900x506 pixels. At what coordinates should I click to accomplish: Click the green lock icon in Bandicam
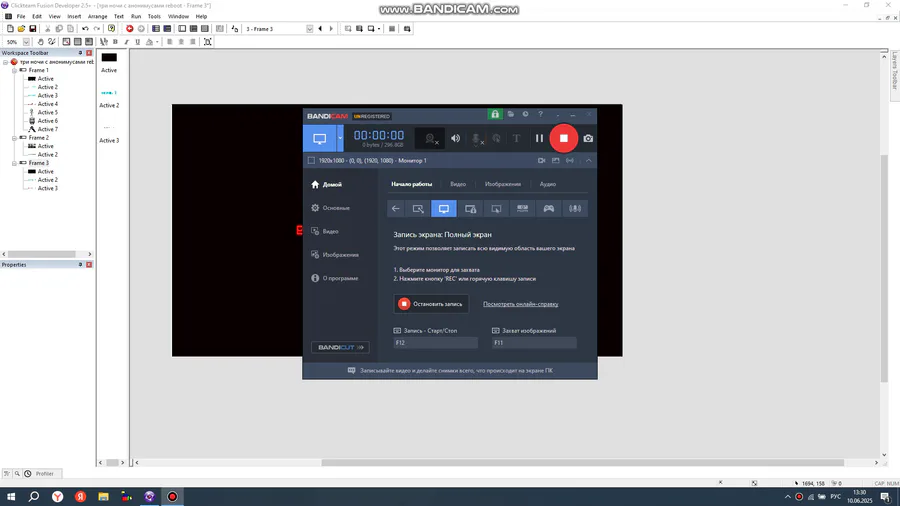[x=495, y=114]
